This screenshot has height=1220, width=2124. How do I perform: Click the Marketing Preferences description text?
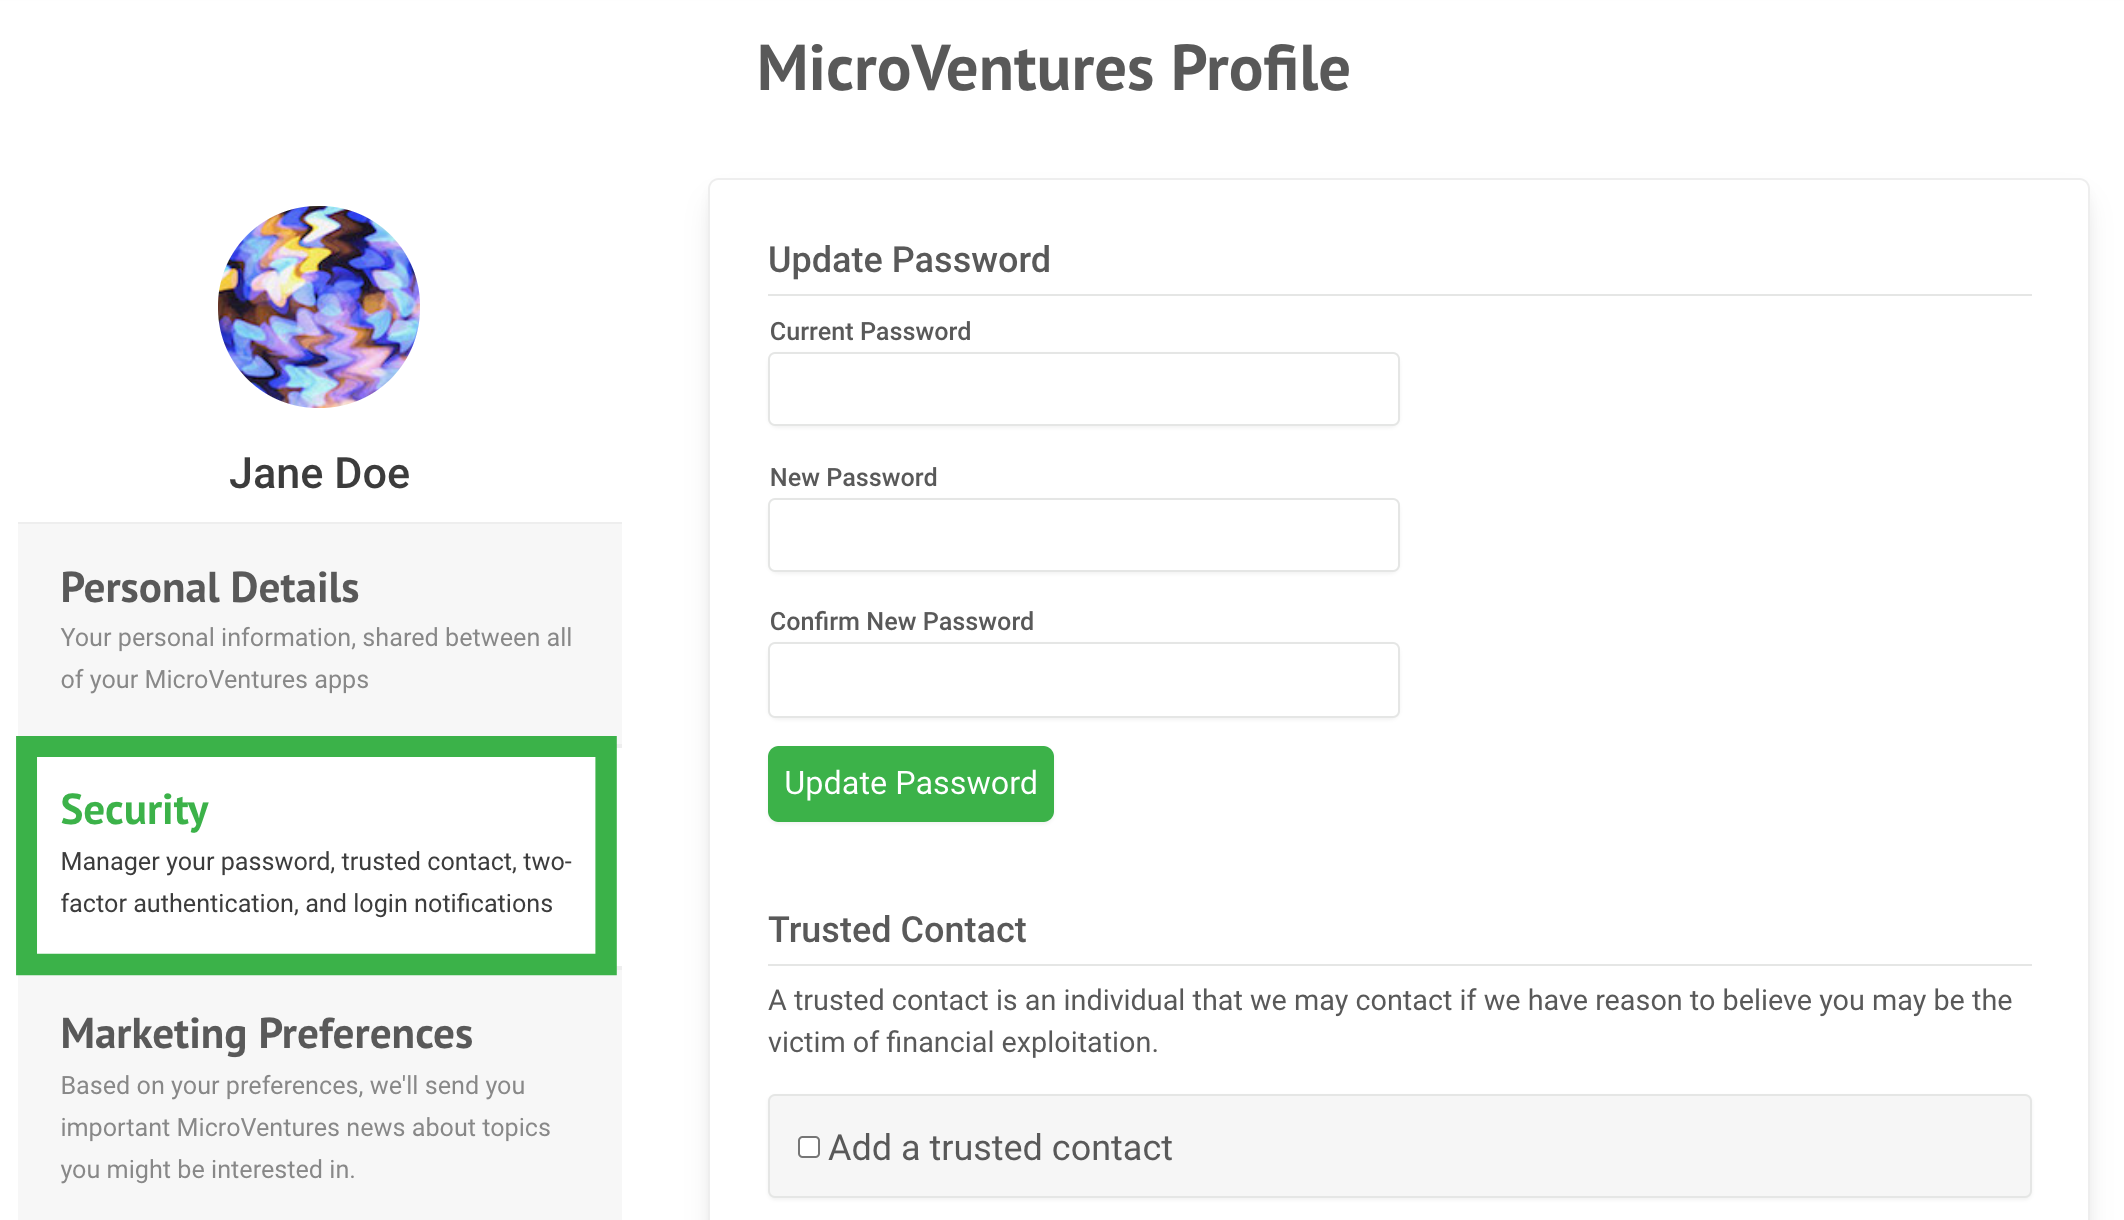pyautogui.click(x=305, y=1127)
